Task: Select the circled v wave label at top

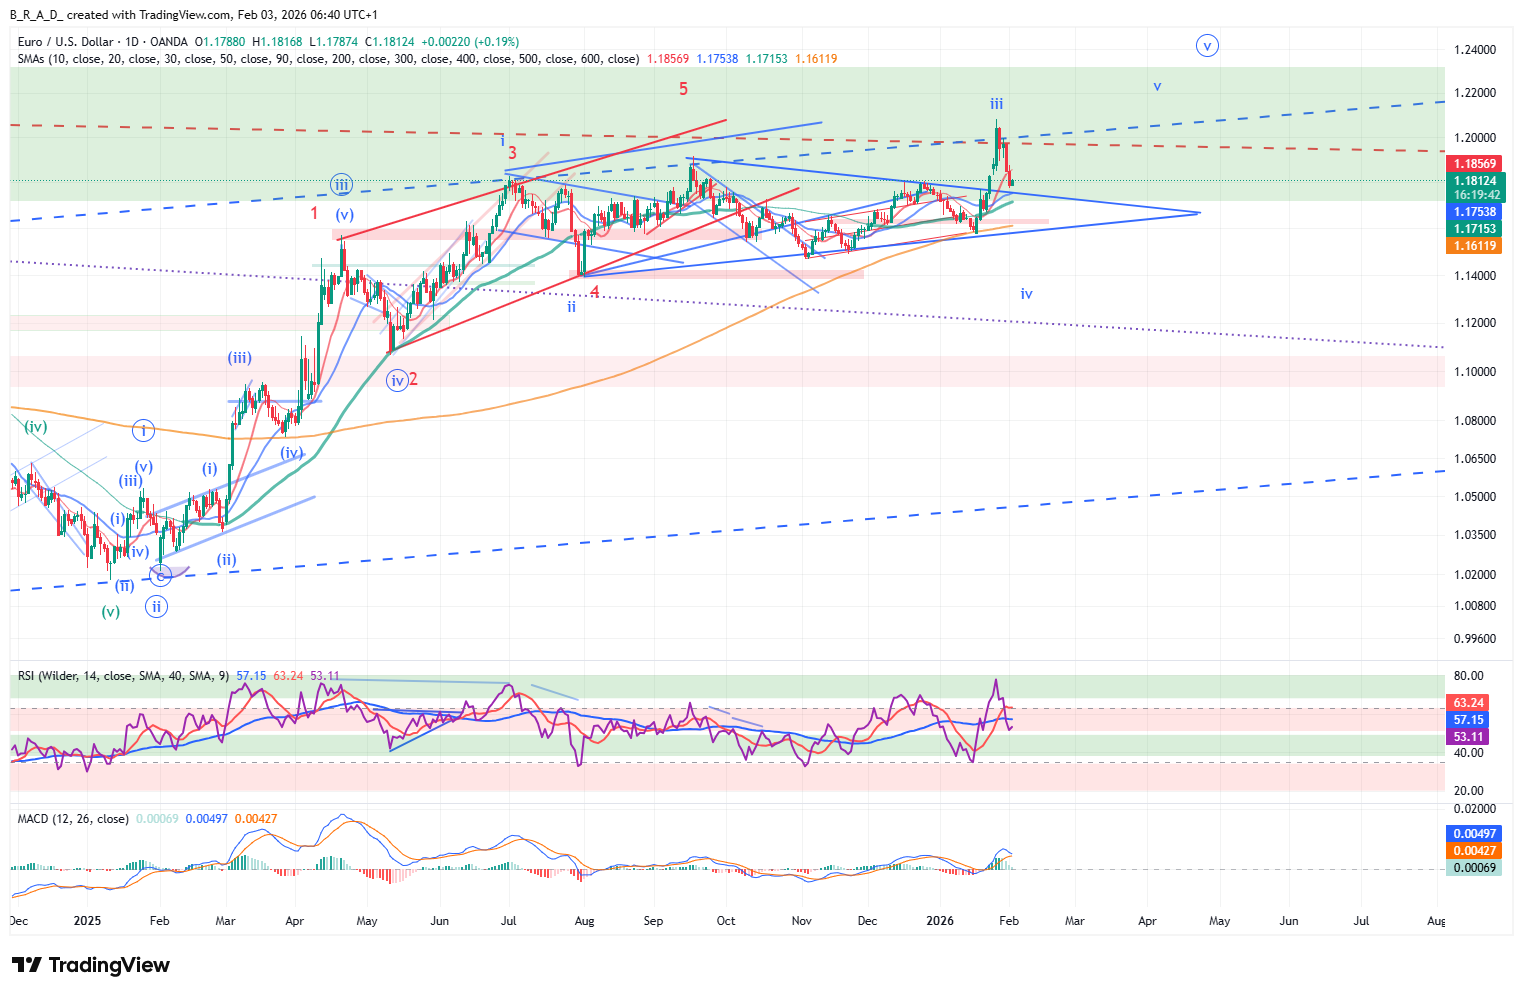Action: (x=1207, y=45)
